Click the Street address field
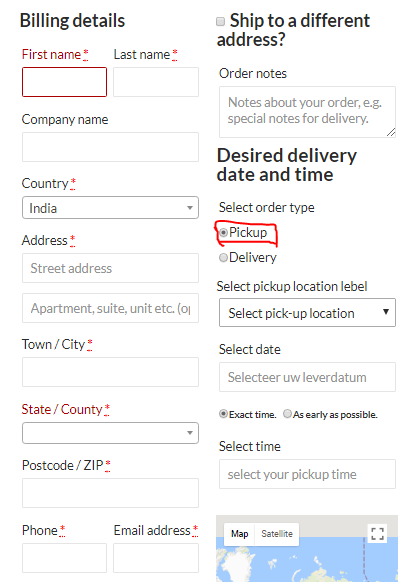Screen dimensions: 412x582 click(x=110, y=268)
